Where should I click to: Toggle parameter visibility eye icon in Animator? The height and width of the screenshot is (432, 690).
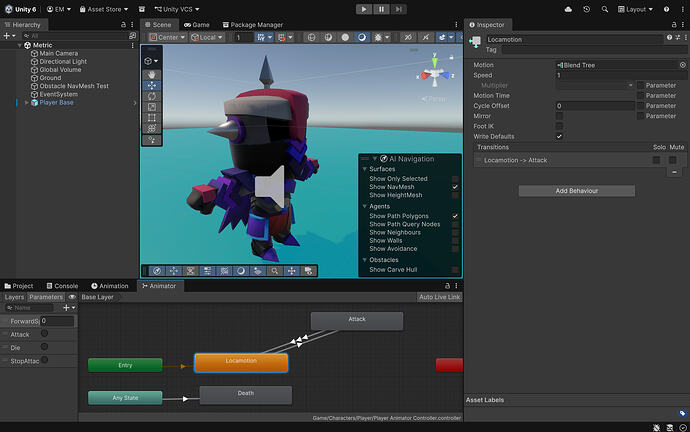click(x=72, y=297)
